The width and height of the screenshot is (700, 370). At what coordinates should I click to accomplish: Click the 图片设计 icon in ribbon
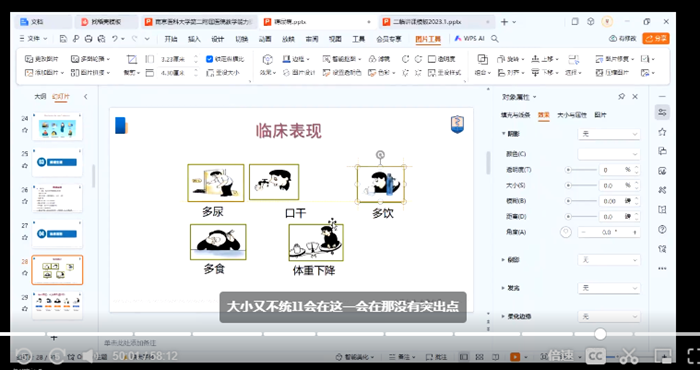point(287,73)
